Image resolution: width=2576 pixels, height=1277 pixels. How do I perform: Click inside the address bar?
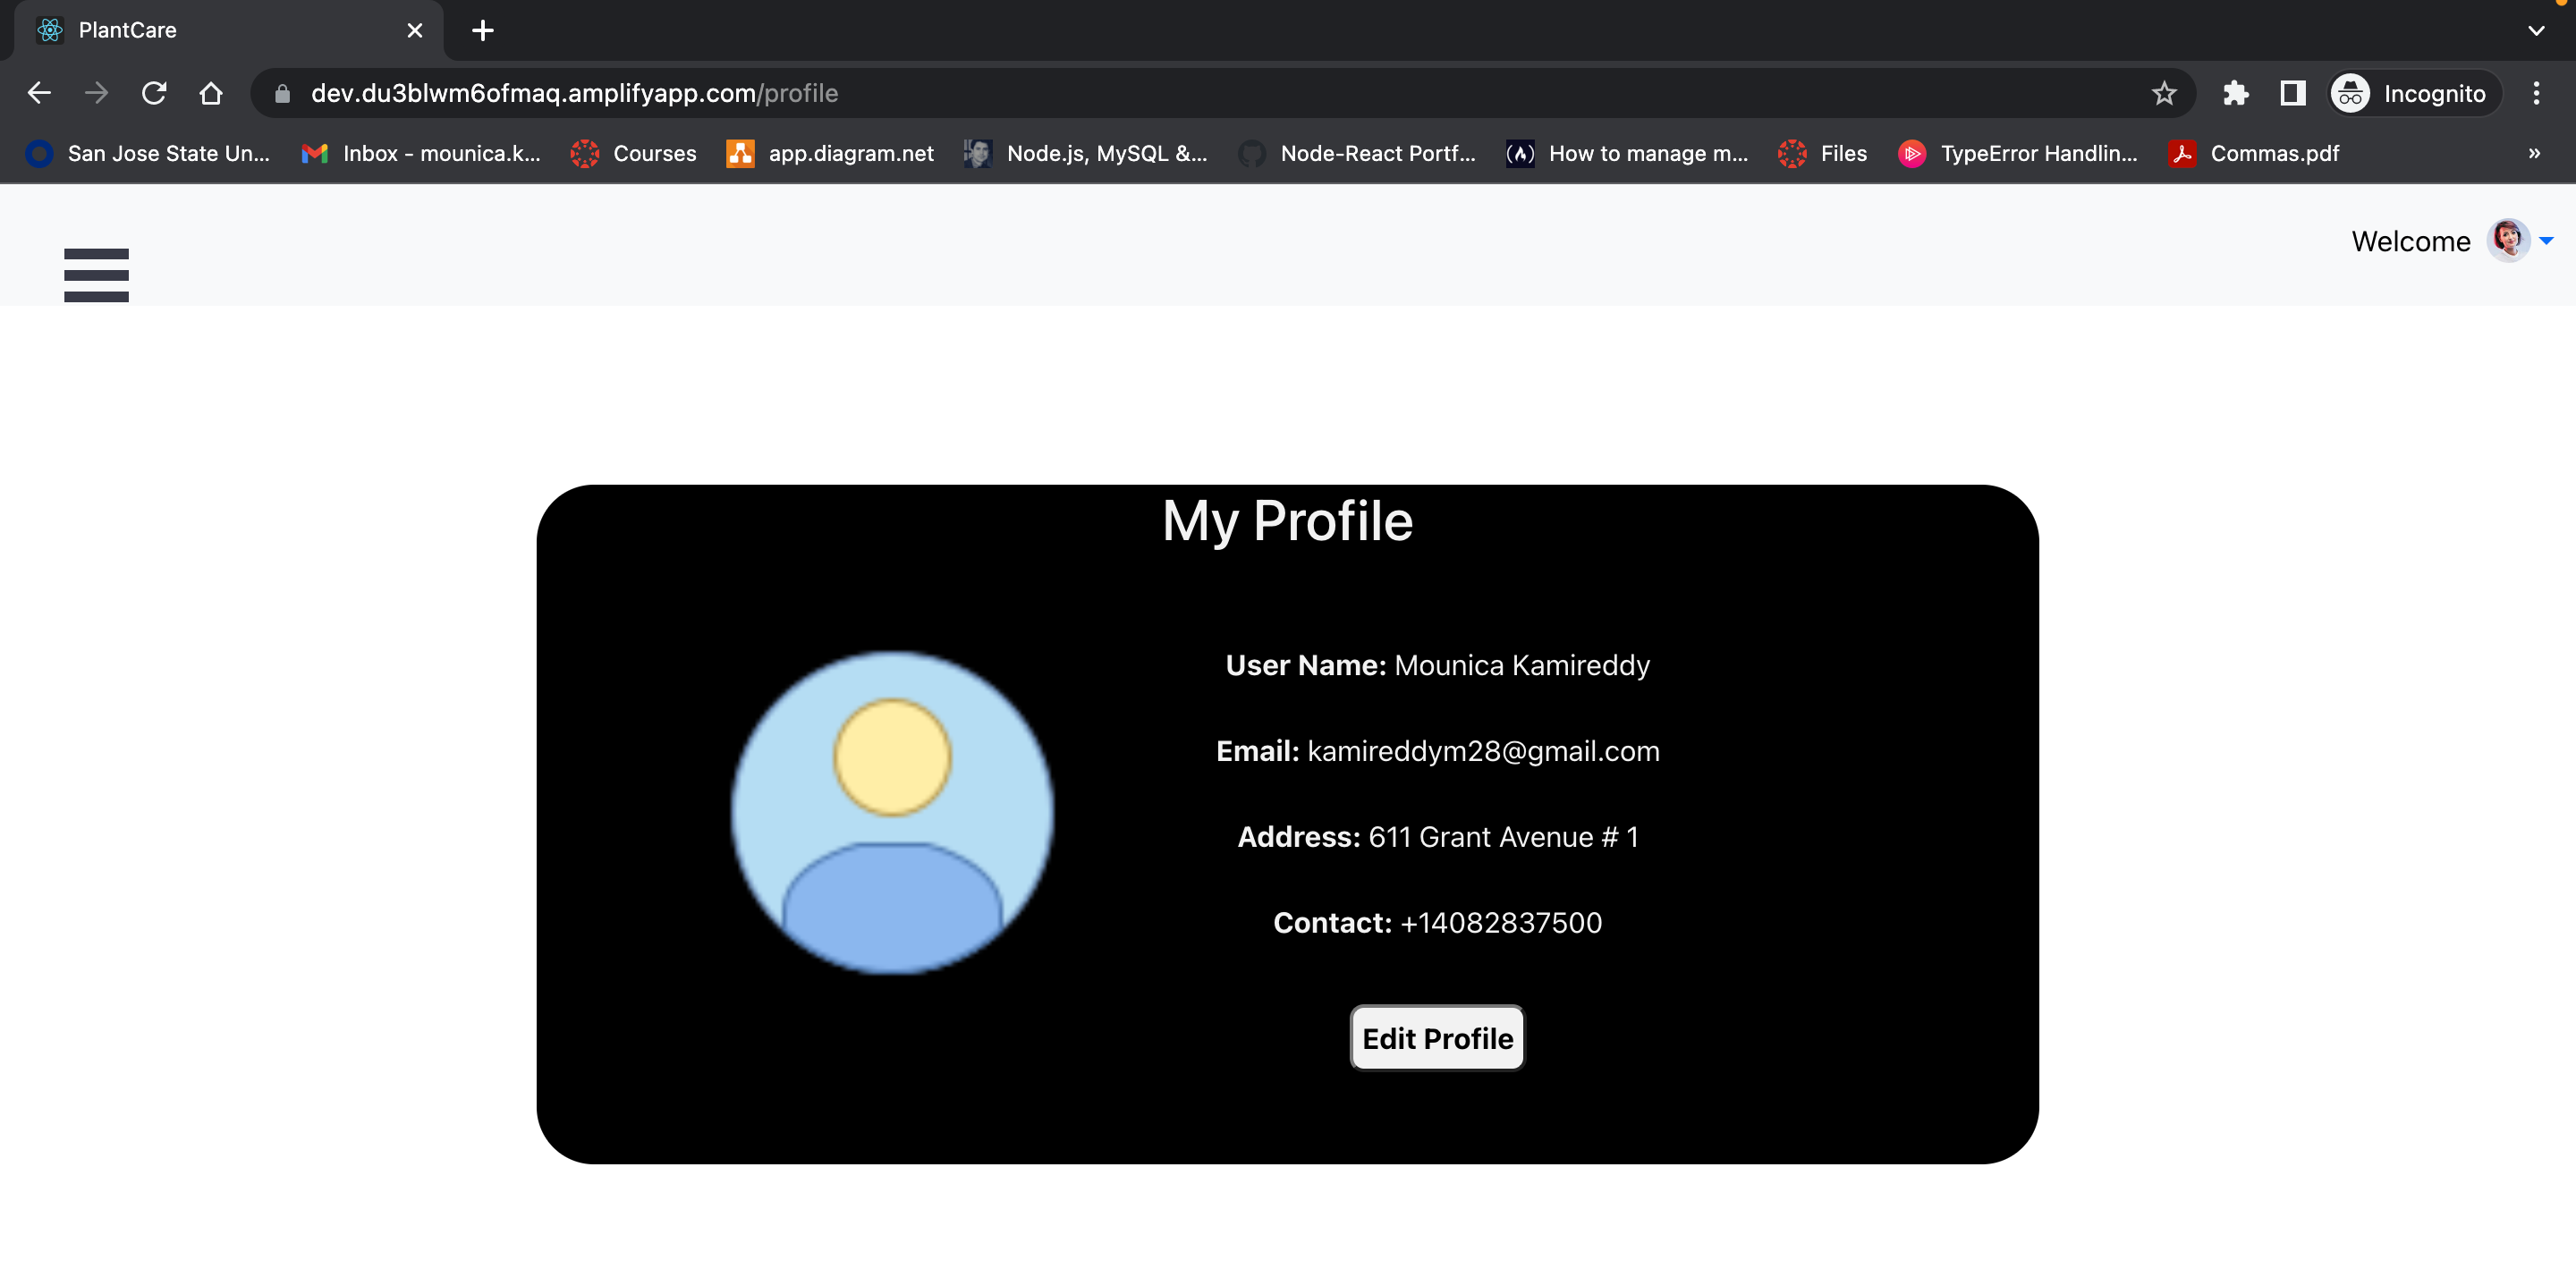(x=700, y=93)
